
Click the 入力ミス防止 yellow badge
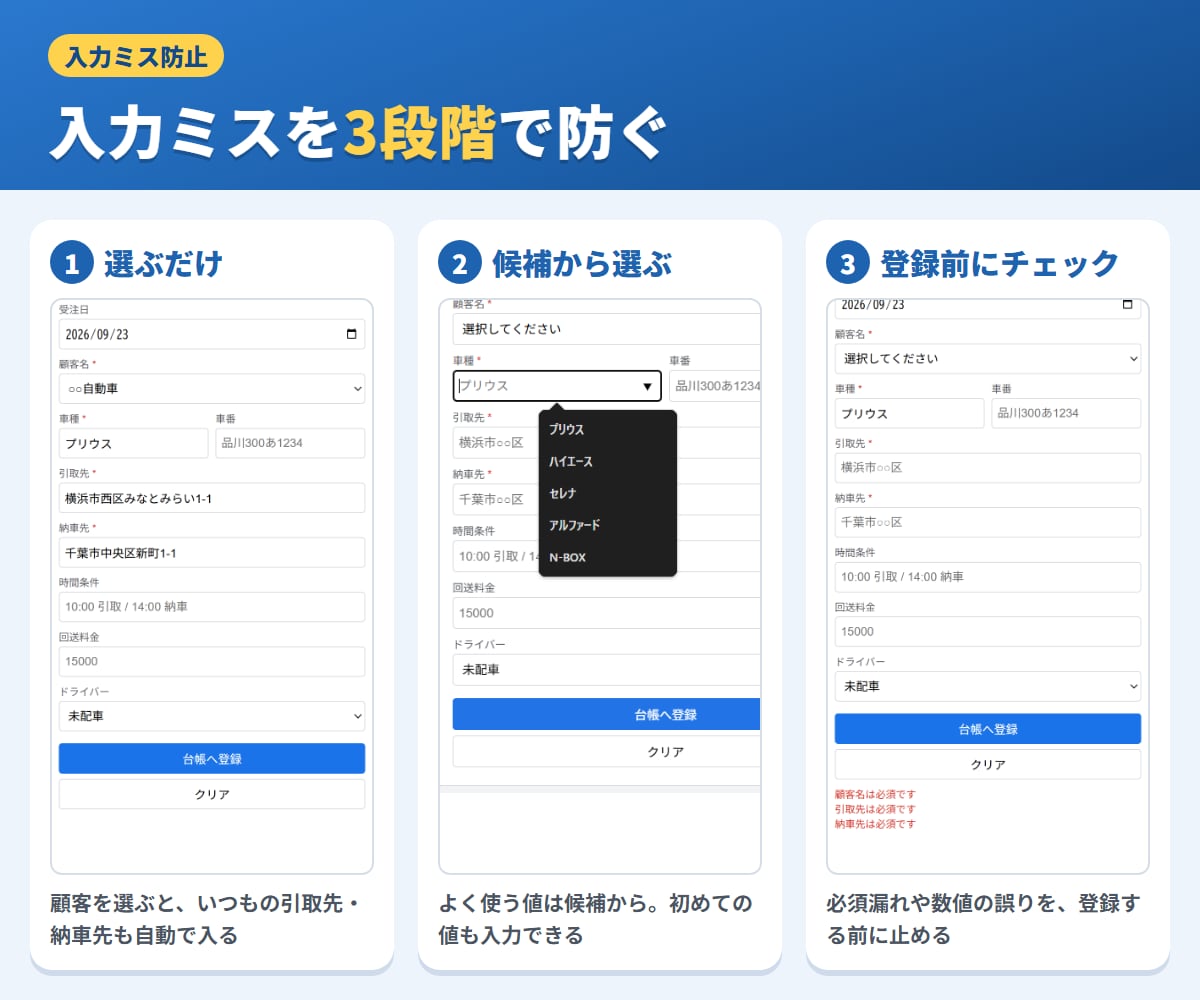coord(136,56)
